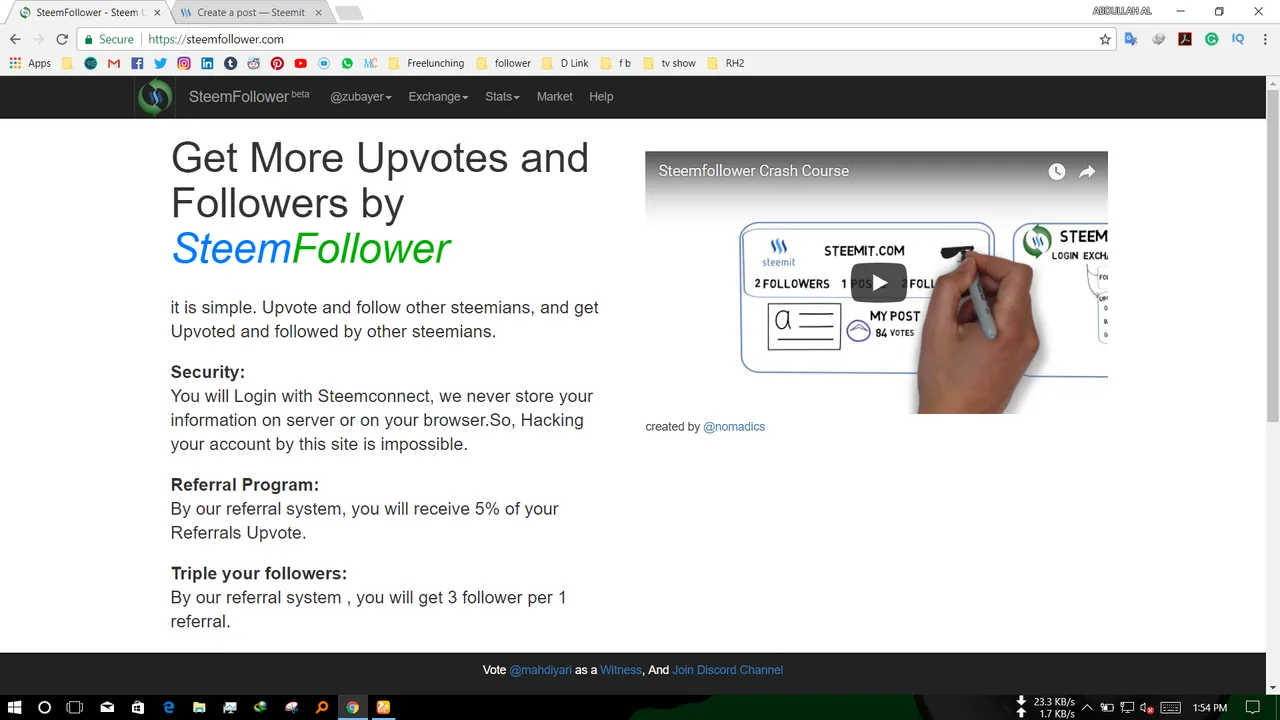Go back using the browser back arrow
The image size is (1280, 720).
(15, 39)
